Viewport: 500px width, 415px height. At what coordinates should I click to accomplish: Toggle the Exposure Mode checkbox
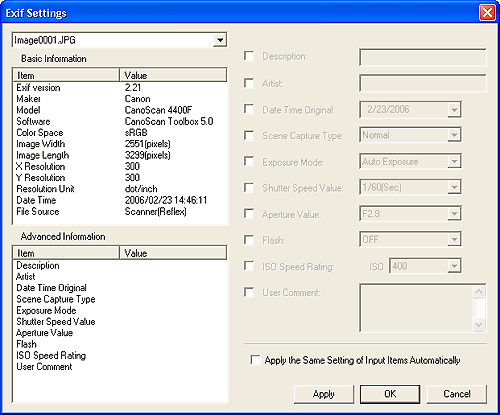pos(249,161)
